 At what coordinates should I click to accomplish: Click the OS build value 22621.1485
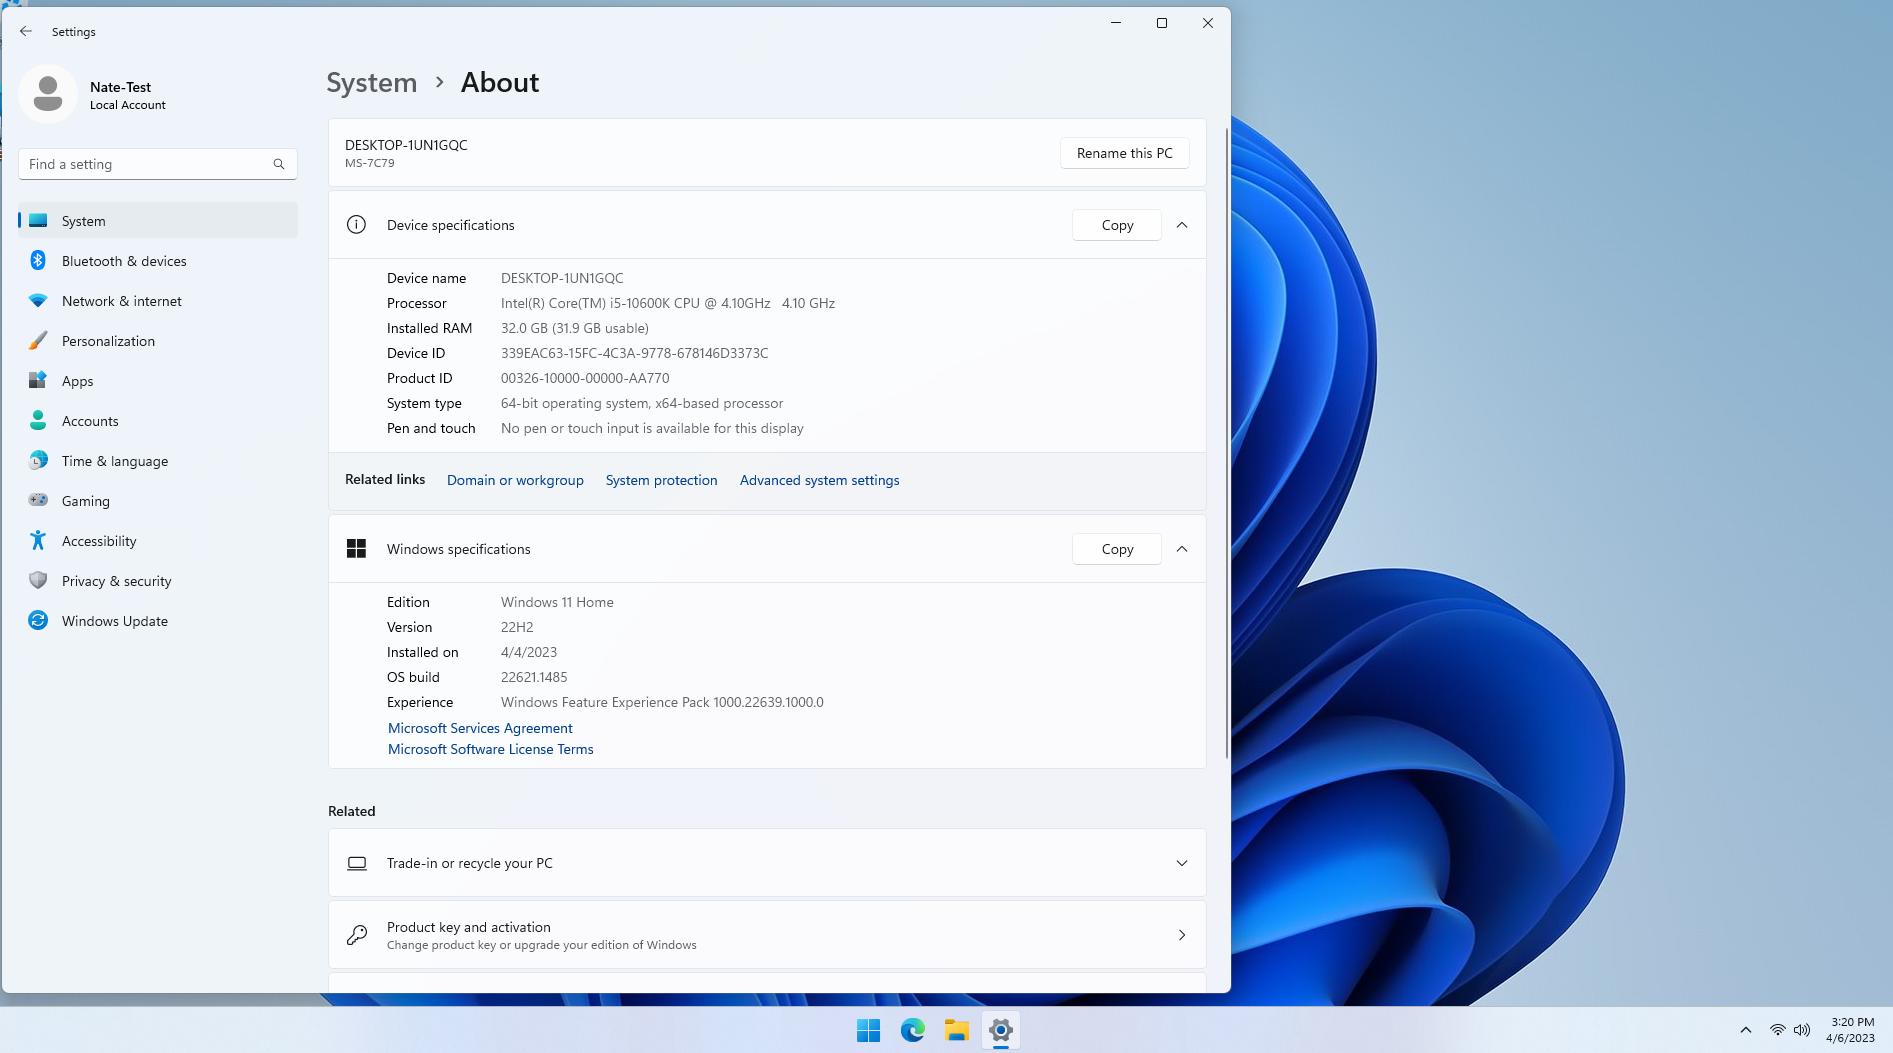click(534, 677)
